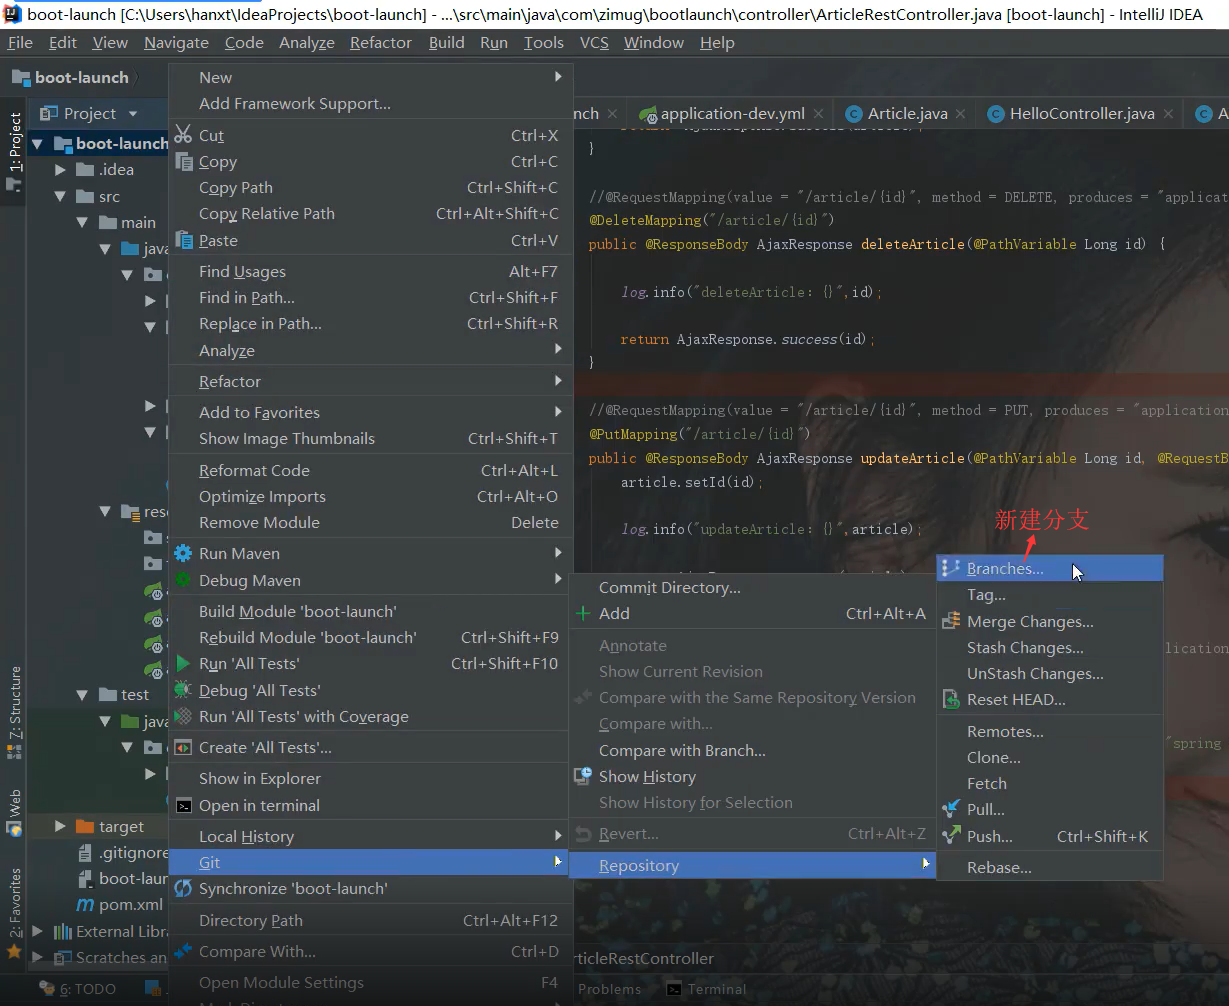
Task: Expand the .idea folder arrow
Action: coord(62,169)
